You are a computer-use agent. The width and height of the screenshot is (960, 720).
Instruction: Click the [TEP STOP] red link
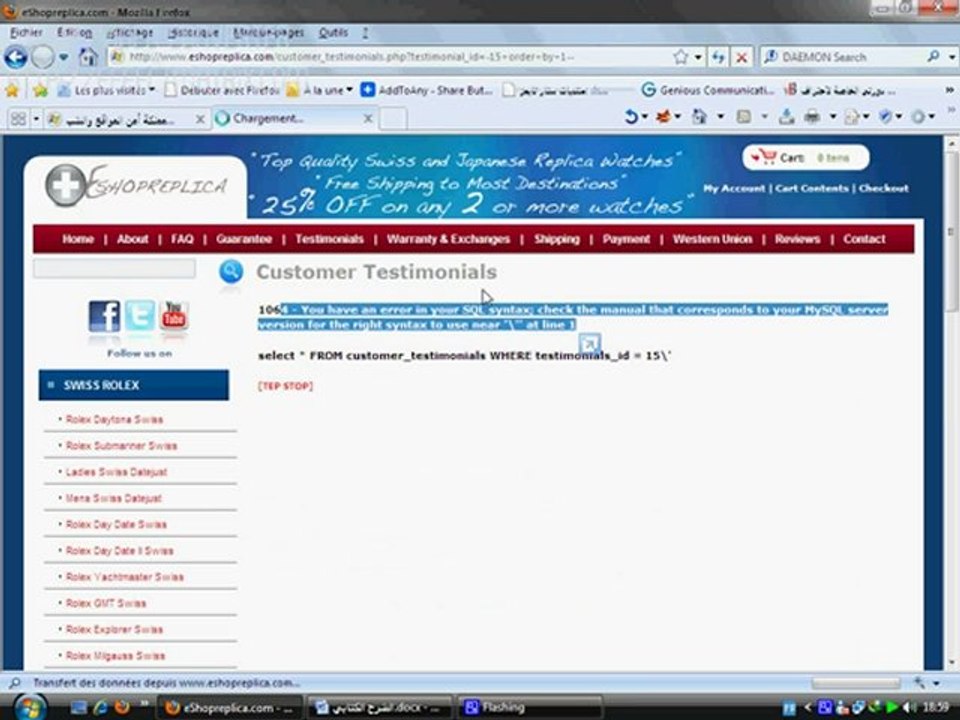click(x=285, y=386)
